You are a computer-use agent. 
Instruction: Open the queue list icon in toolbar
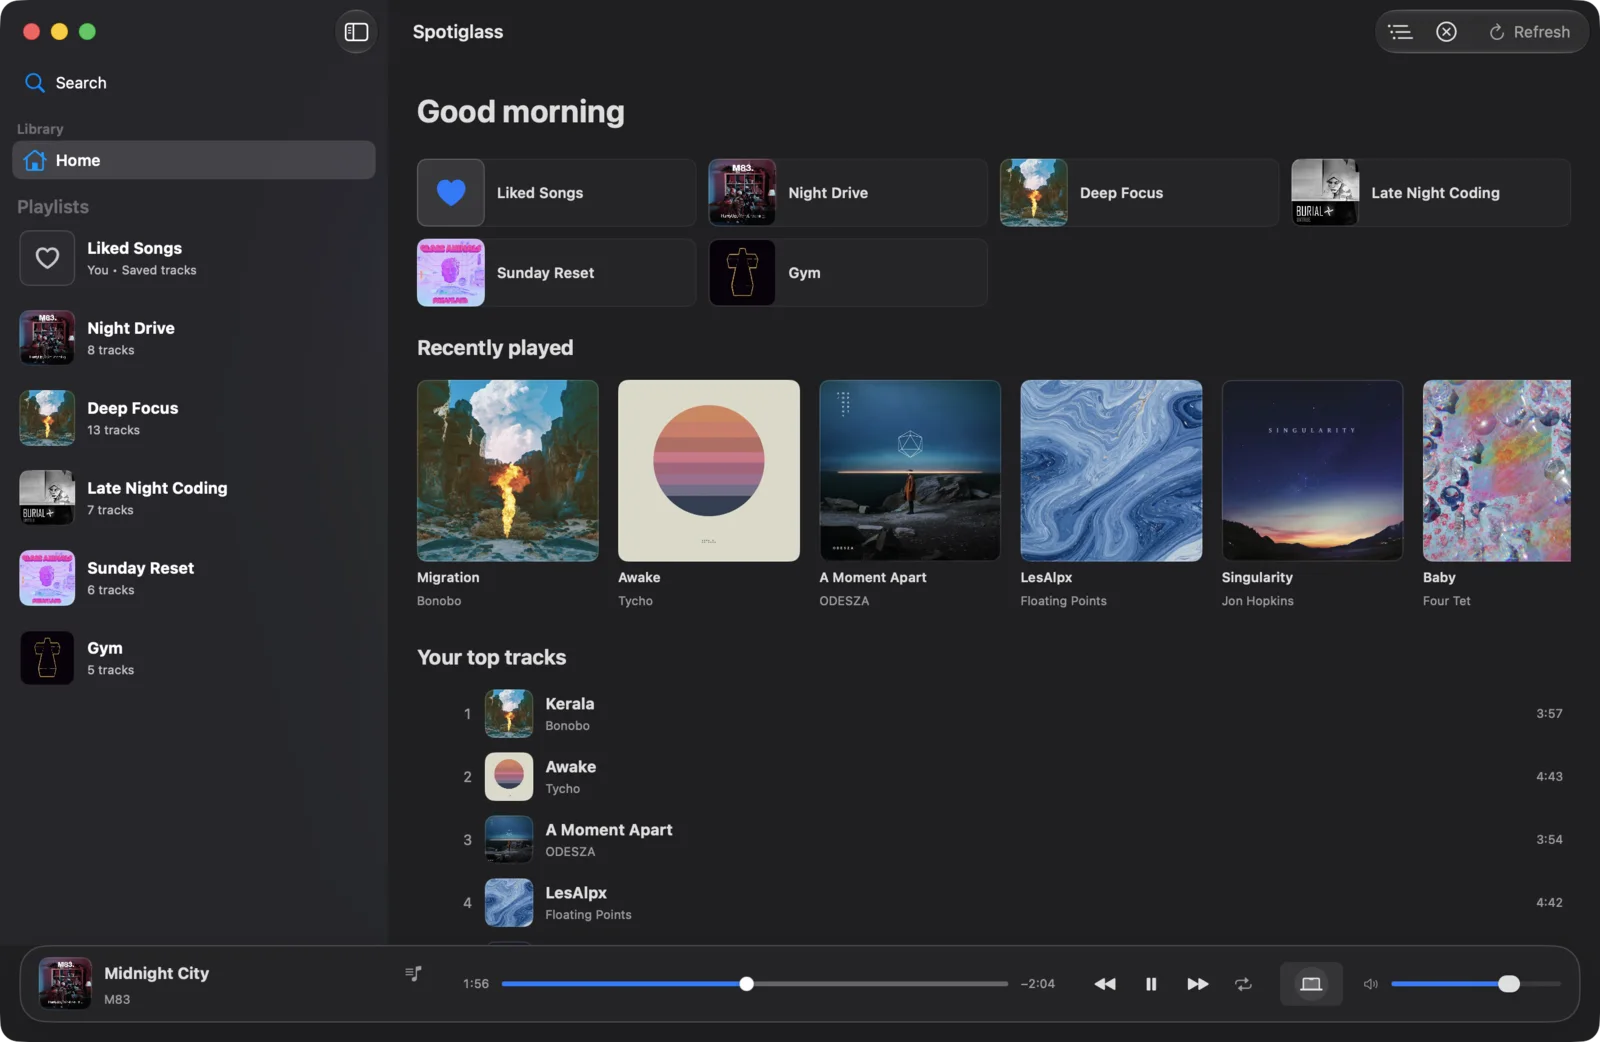[1400, 32]
